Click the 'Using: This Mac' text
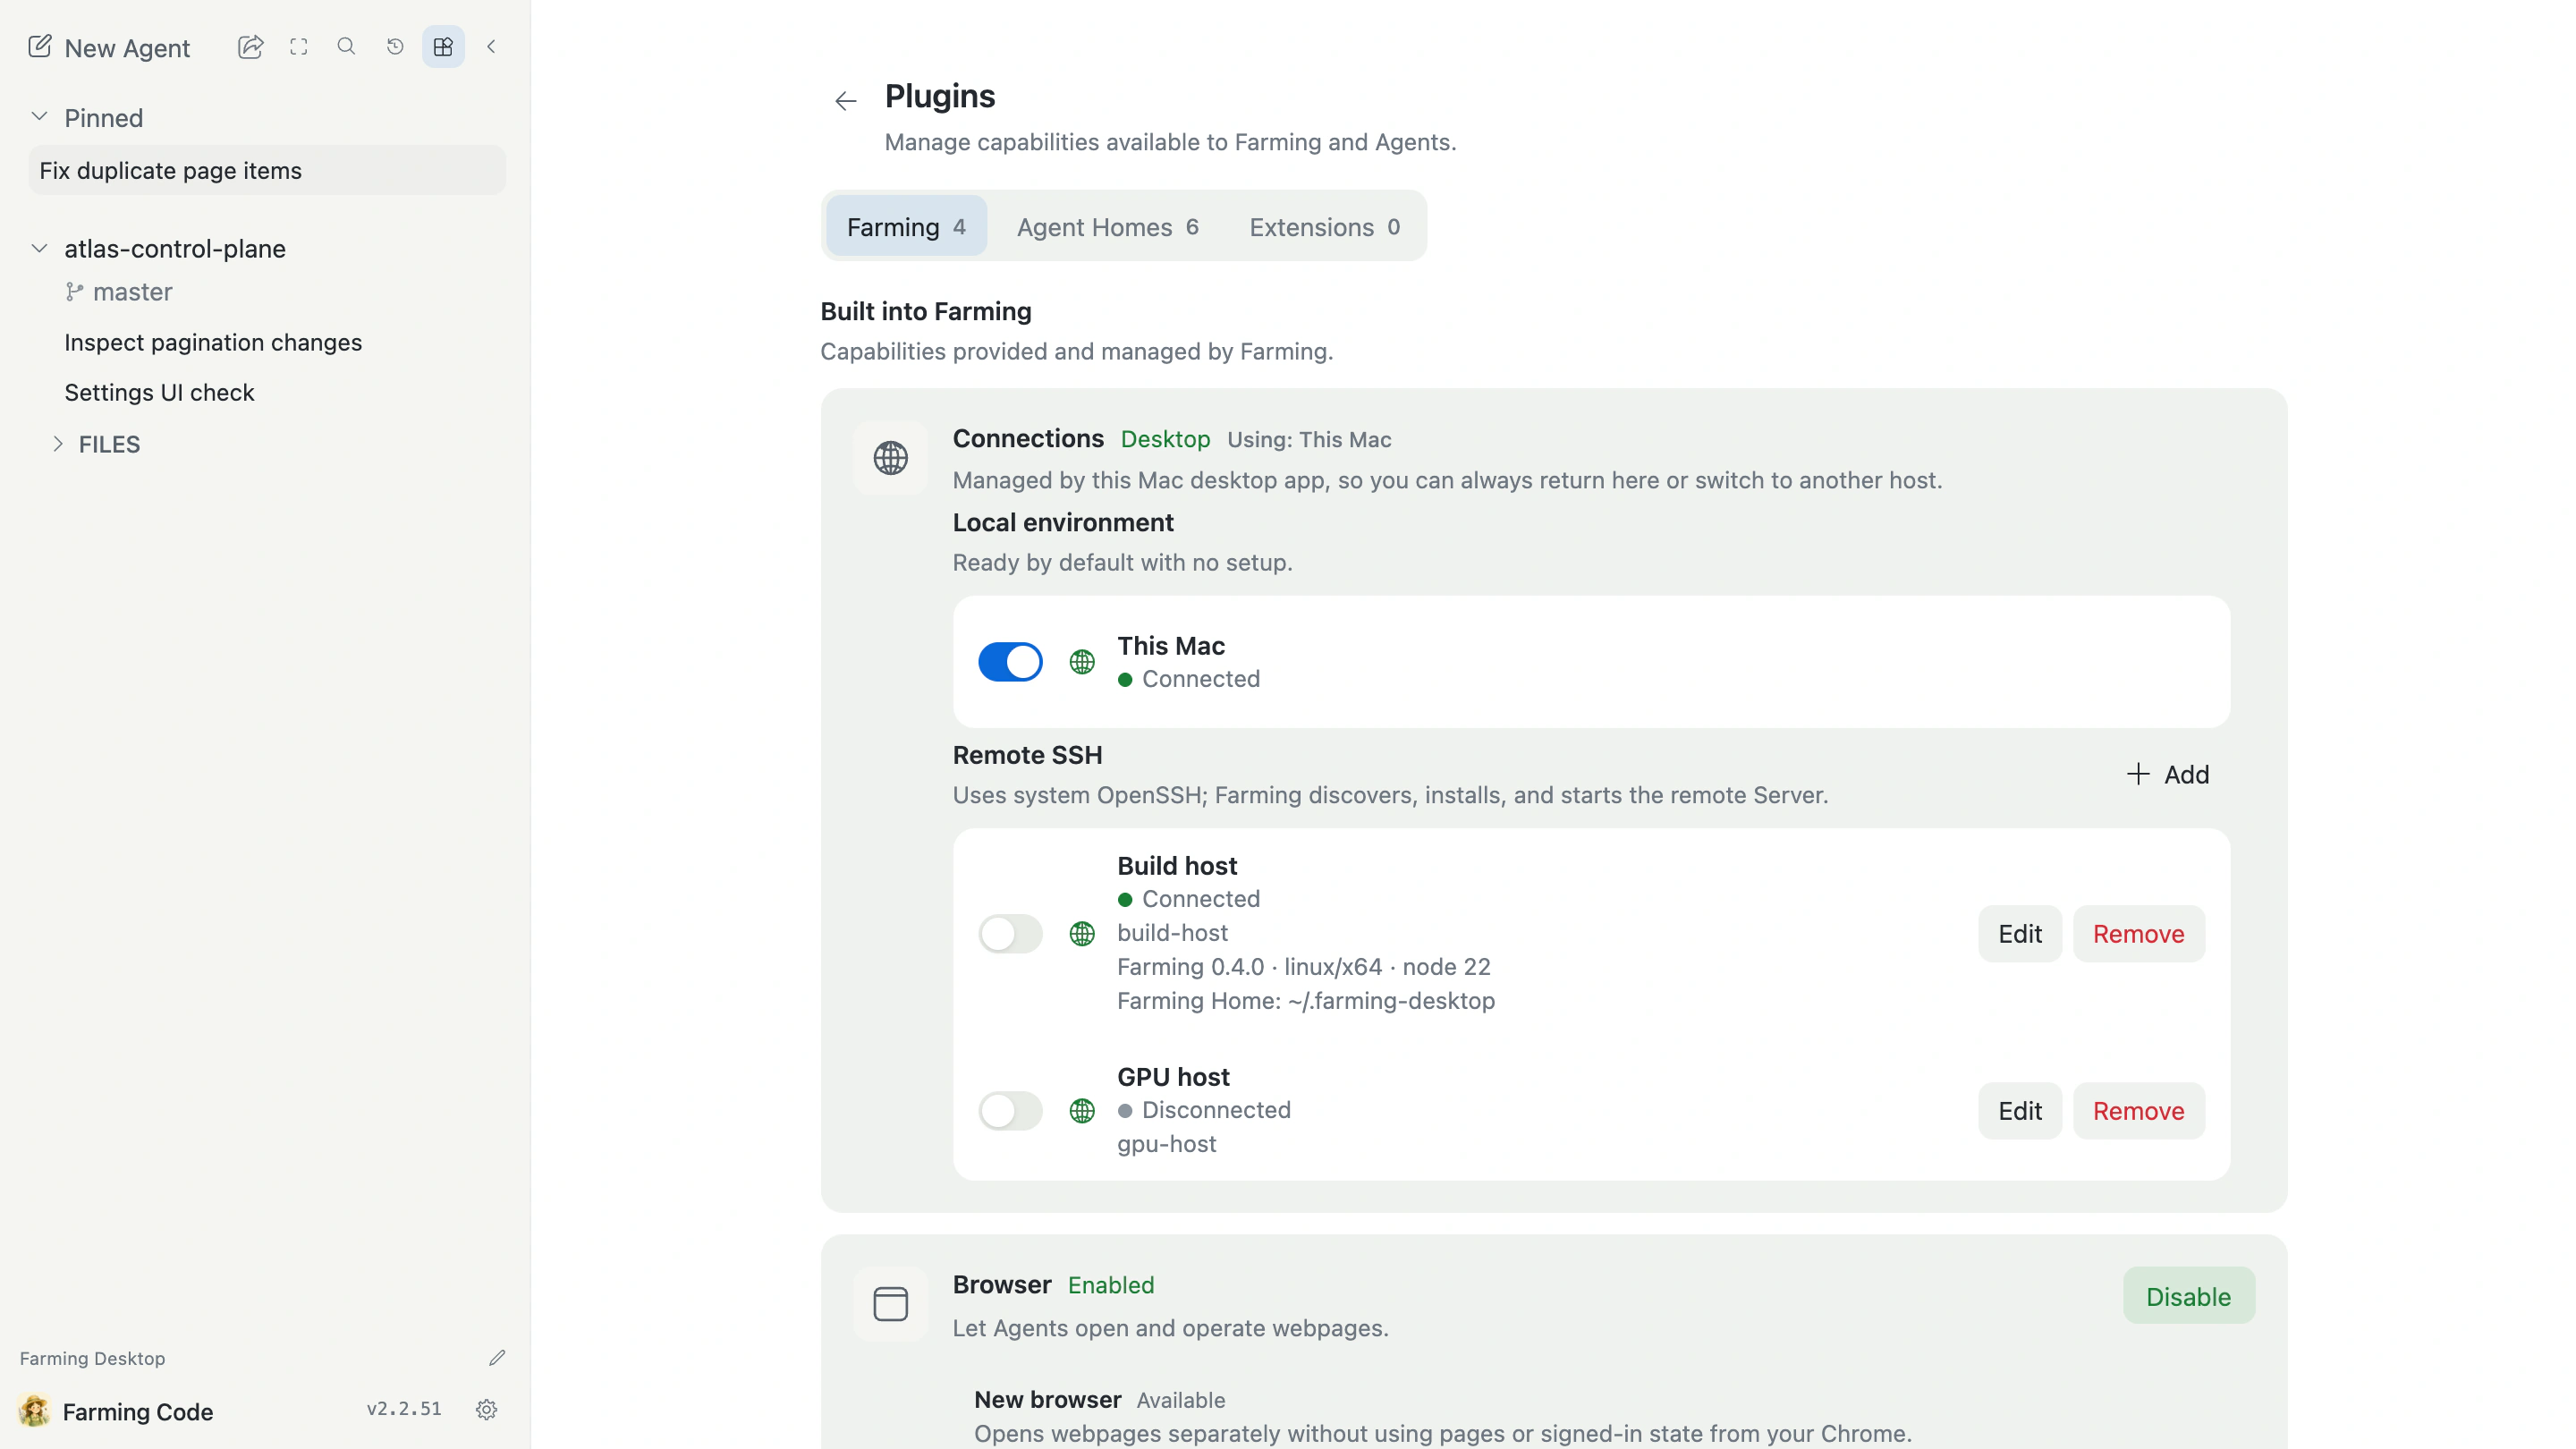Screen dimensions: 2576x1449 point(1309,440)
